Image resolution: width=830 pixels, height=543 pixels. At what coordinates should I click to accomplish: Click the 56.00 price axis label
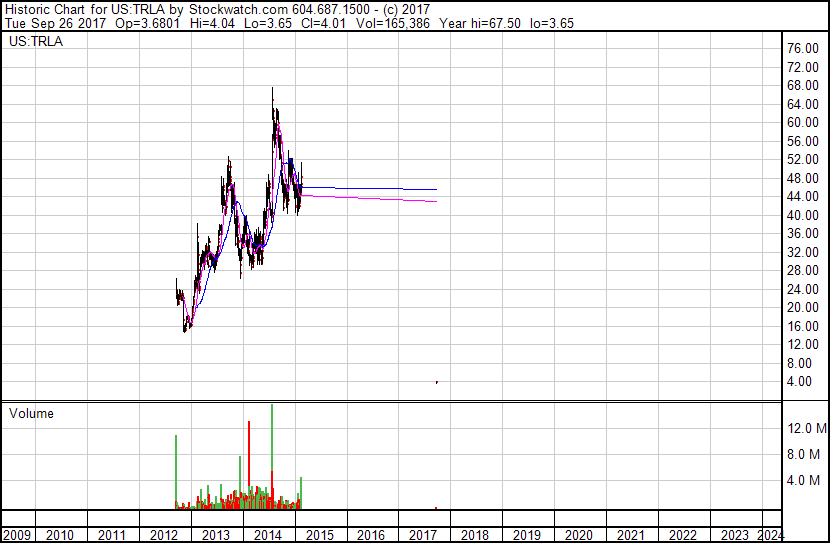802,141
